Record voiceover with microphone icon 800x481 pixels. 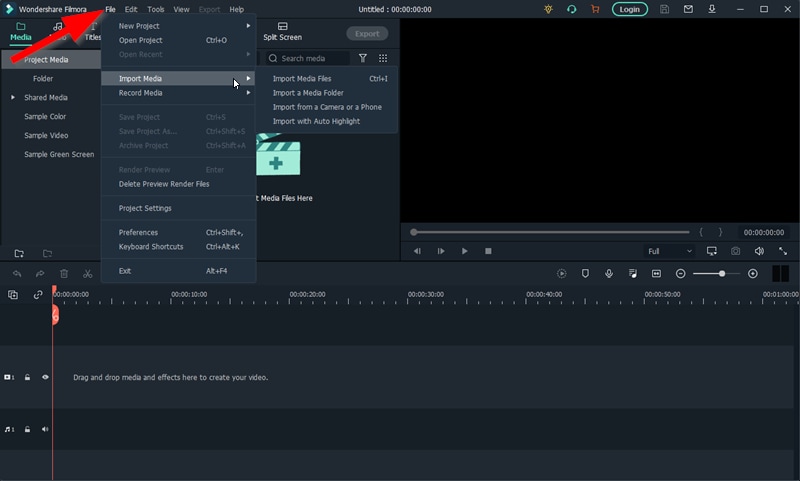[x=609, y=274]
